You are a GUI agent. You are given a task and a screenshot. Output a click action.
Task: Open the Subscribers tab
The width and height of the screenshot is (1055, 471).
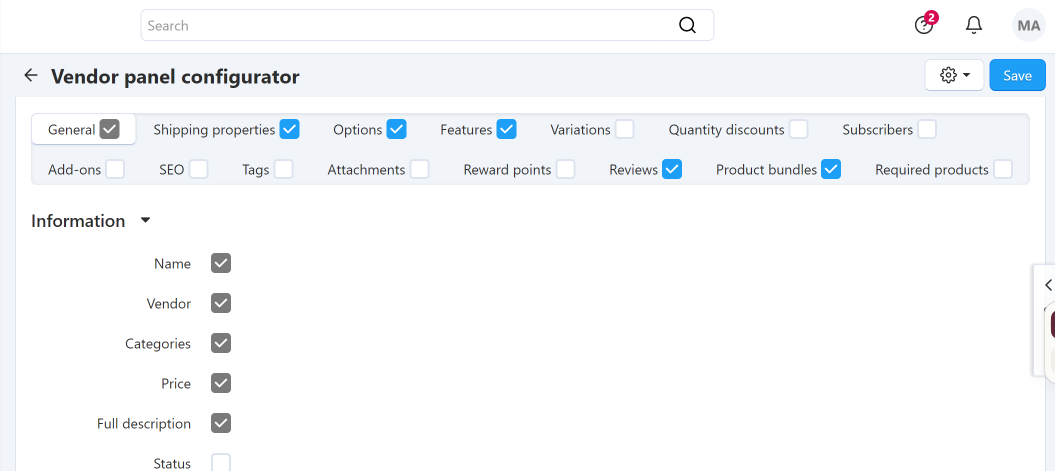click(x=877, y=130)
